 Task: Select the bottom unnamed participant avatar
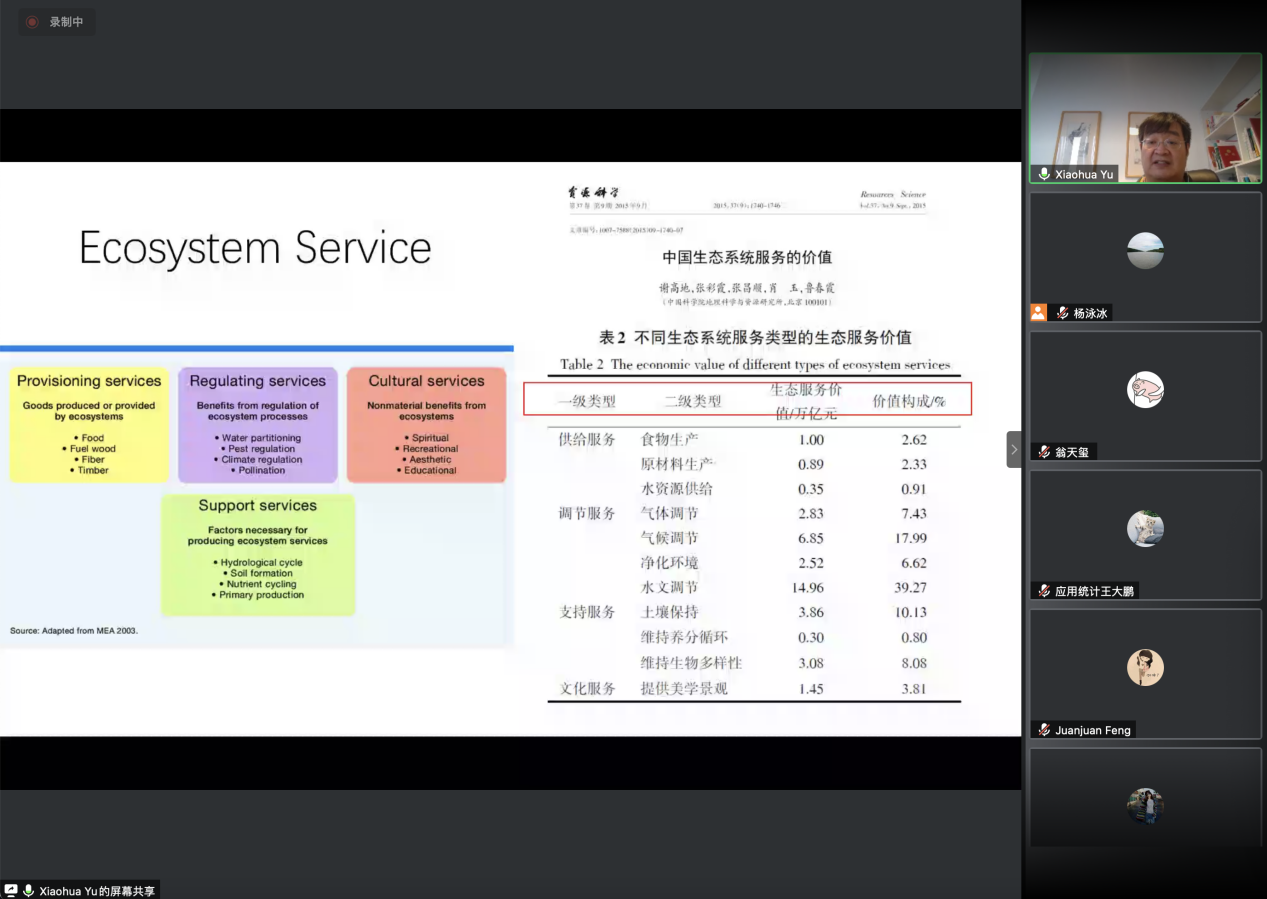[x=1145, y=805]
